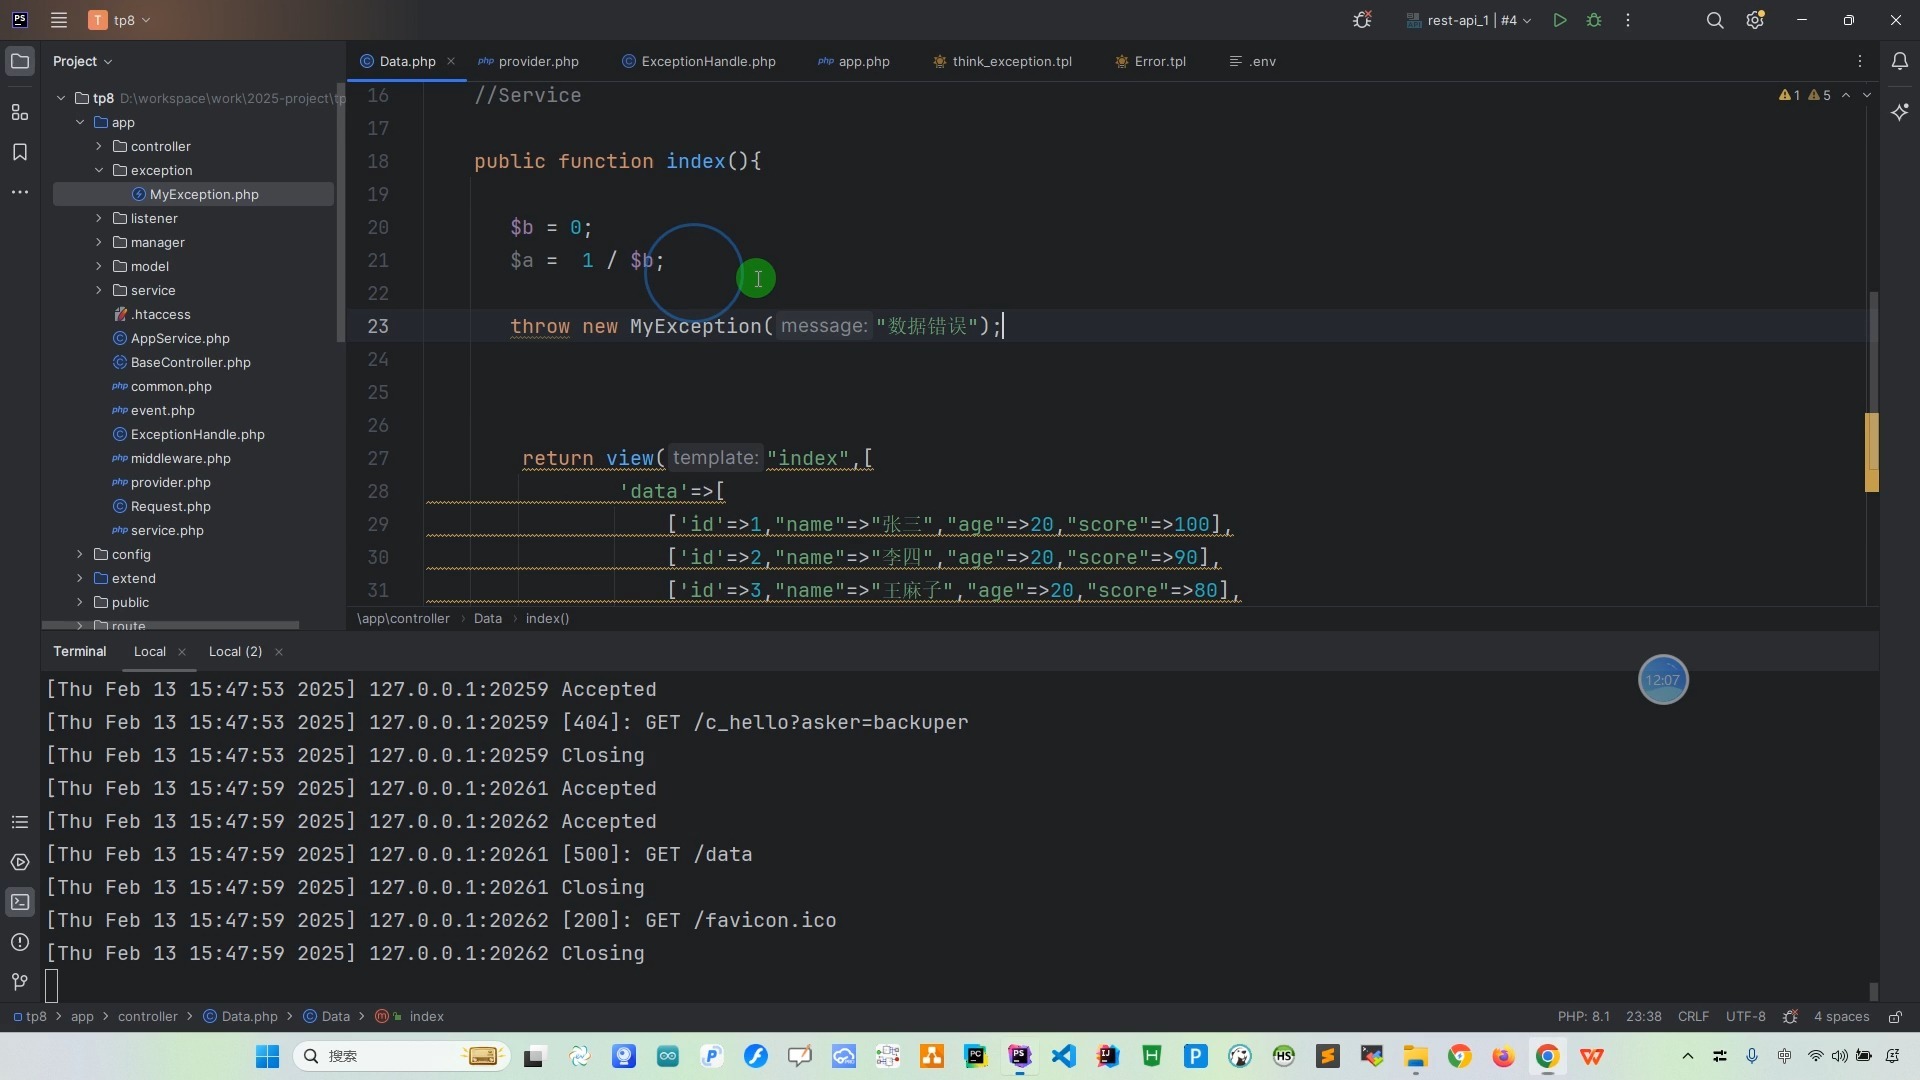Viewport: 1920px width, 1080px height.
Task: Select MyException.php in project tree
Action: click(x=193, y=194)
